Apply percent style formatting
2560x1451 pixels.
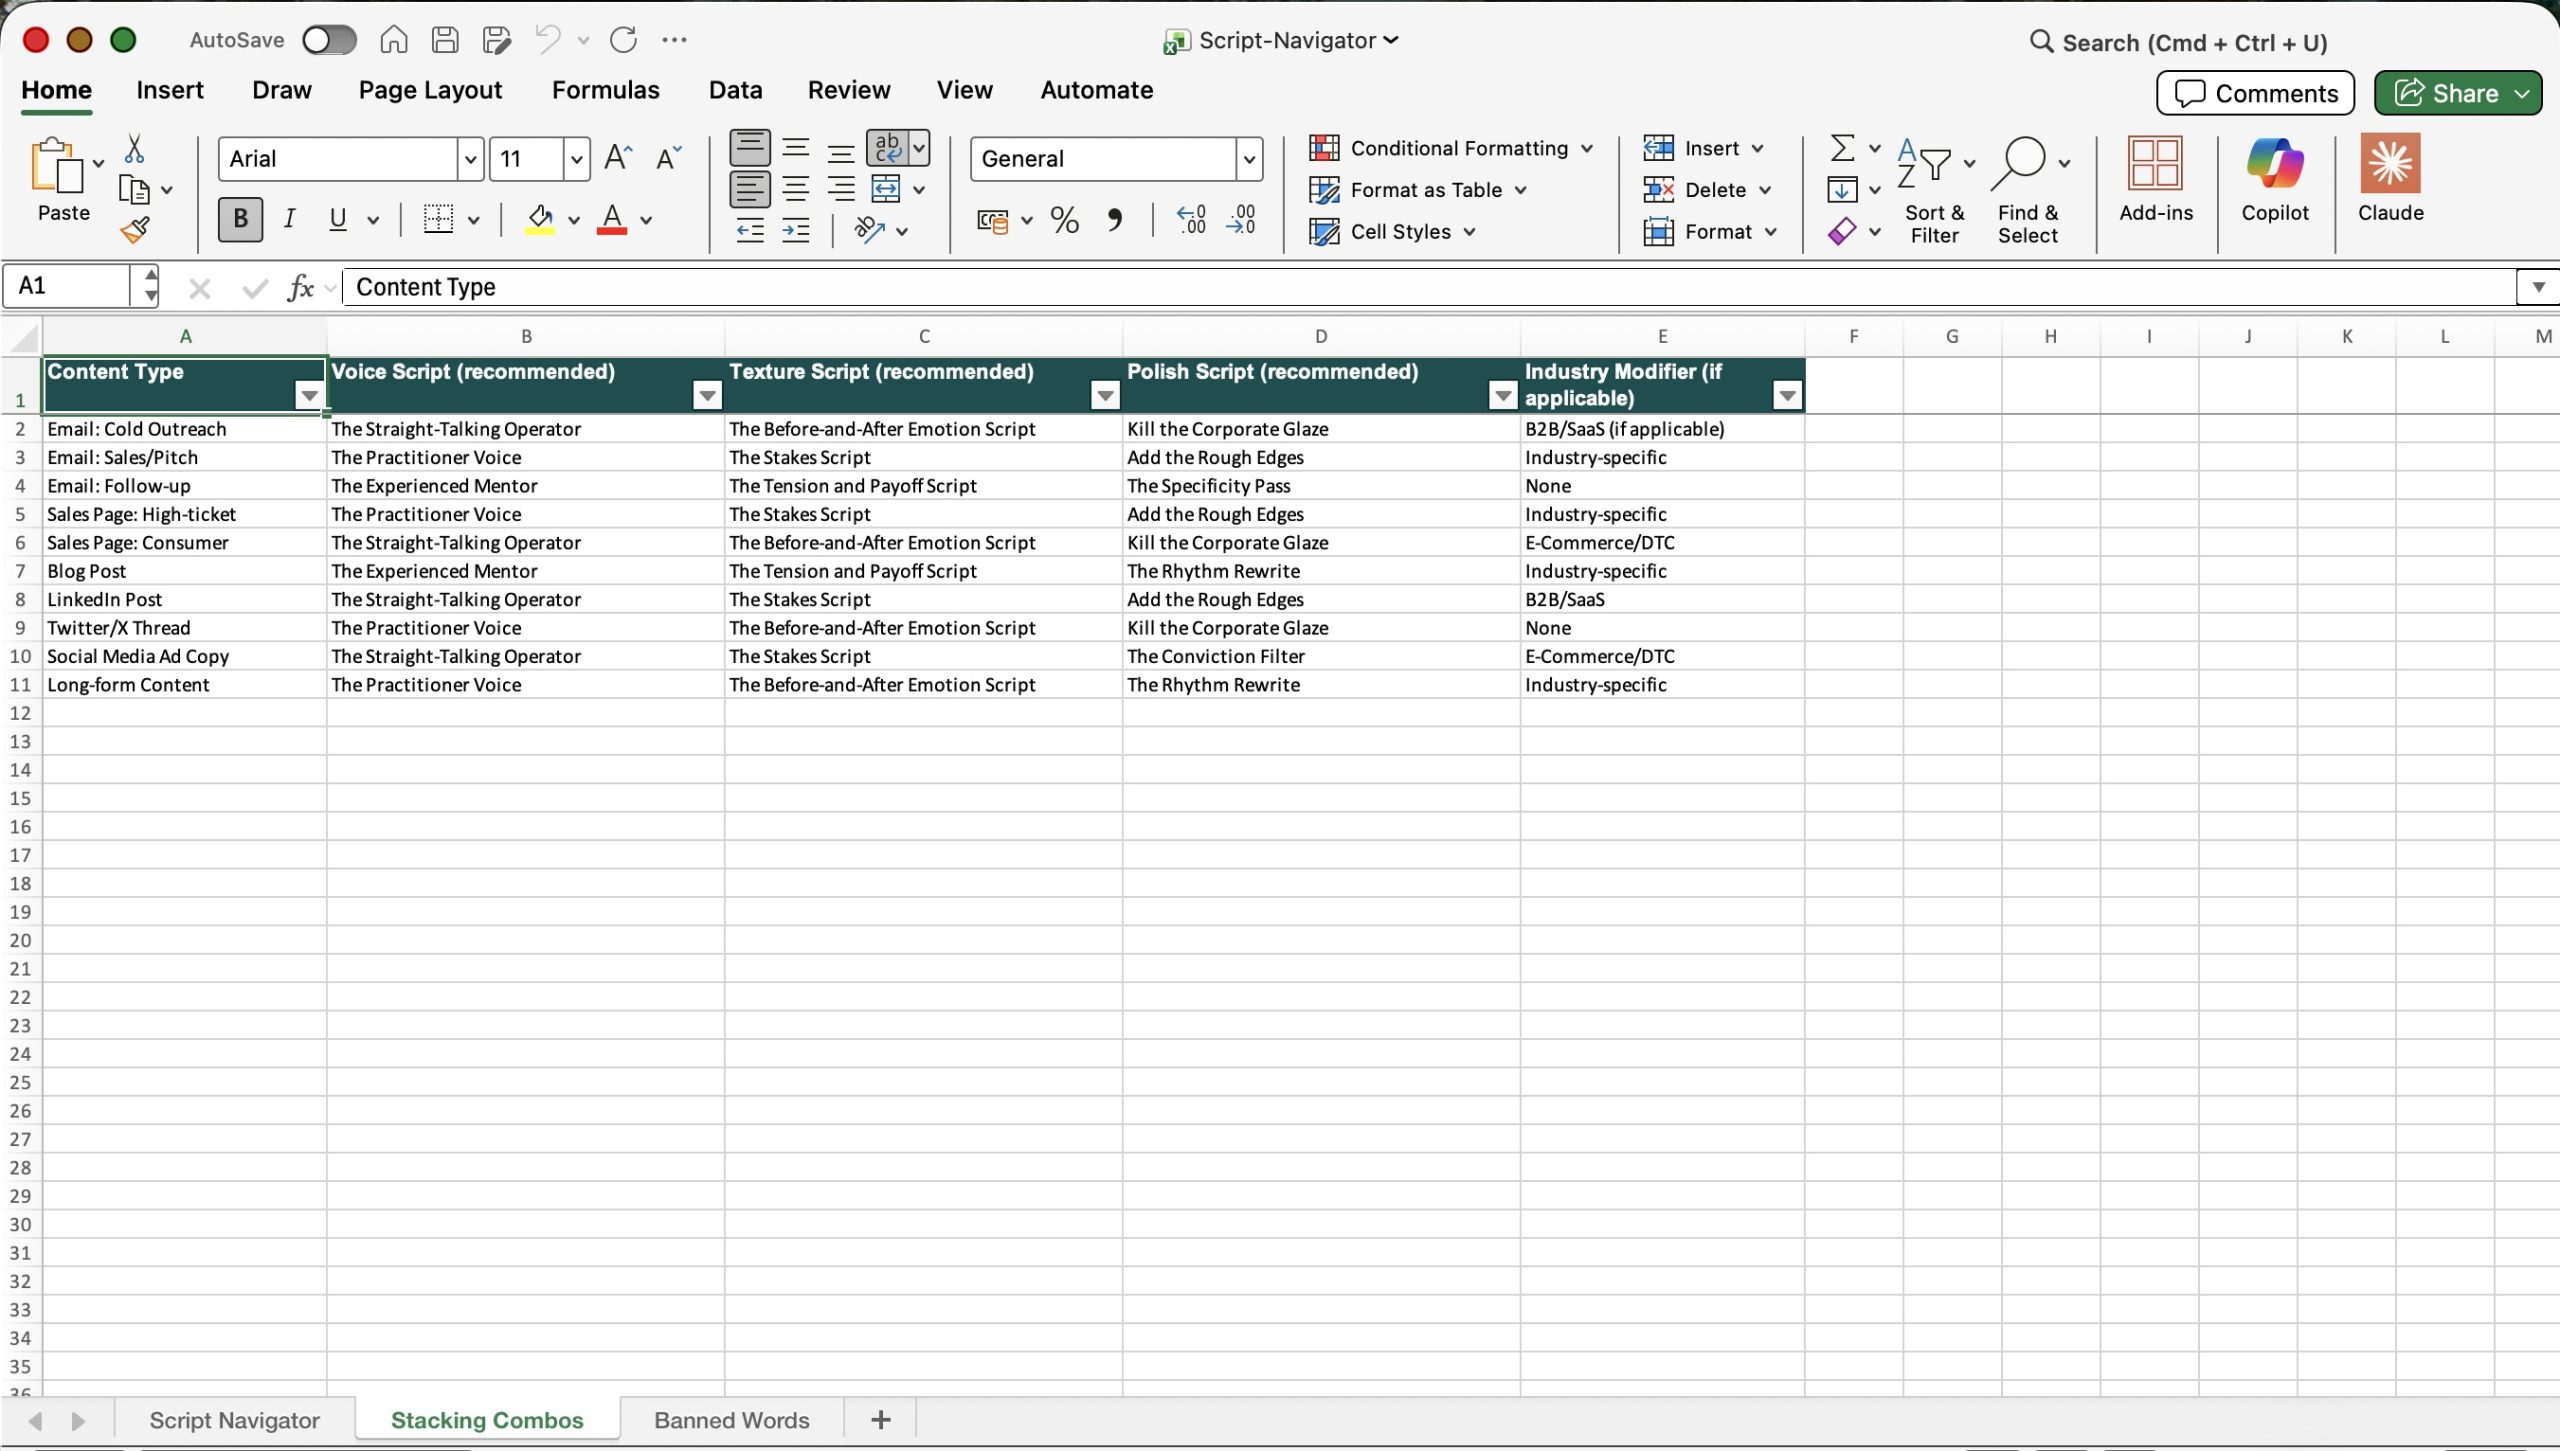point(1064,220)
